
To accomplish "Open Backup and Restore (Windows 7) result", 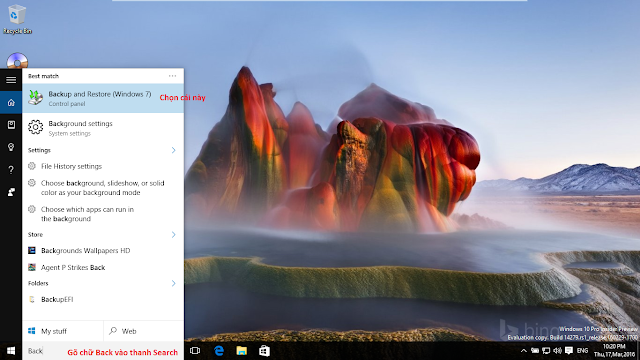I will click(x=103, y=98).
